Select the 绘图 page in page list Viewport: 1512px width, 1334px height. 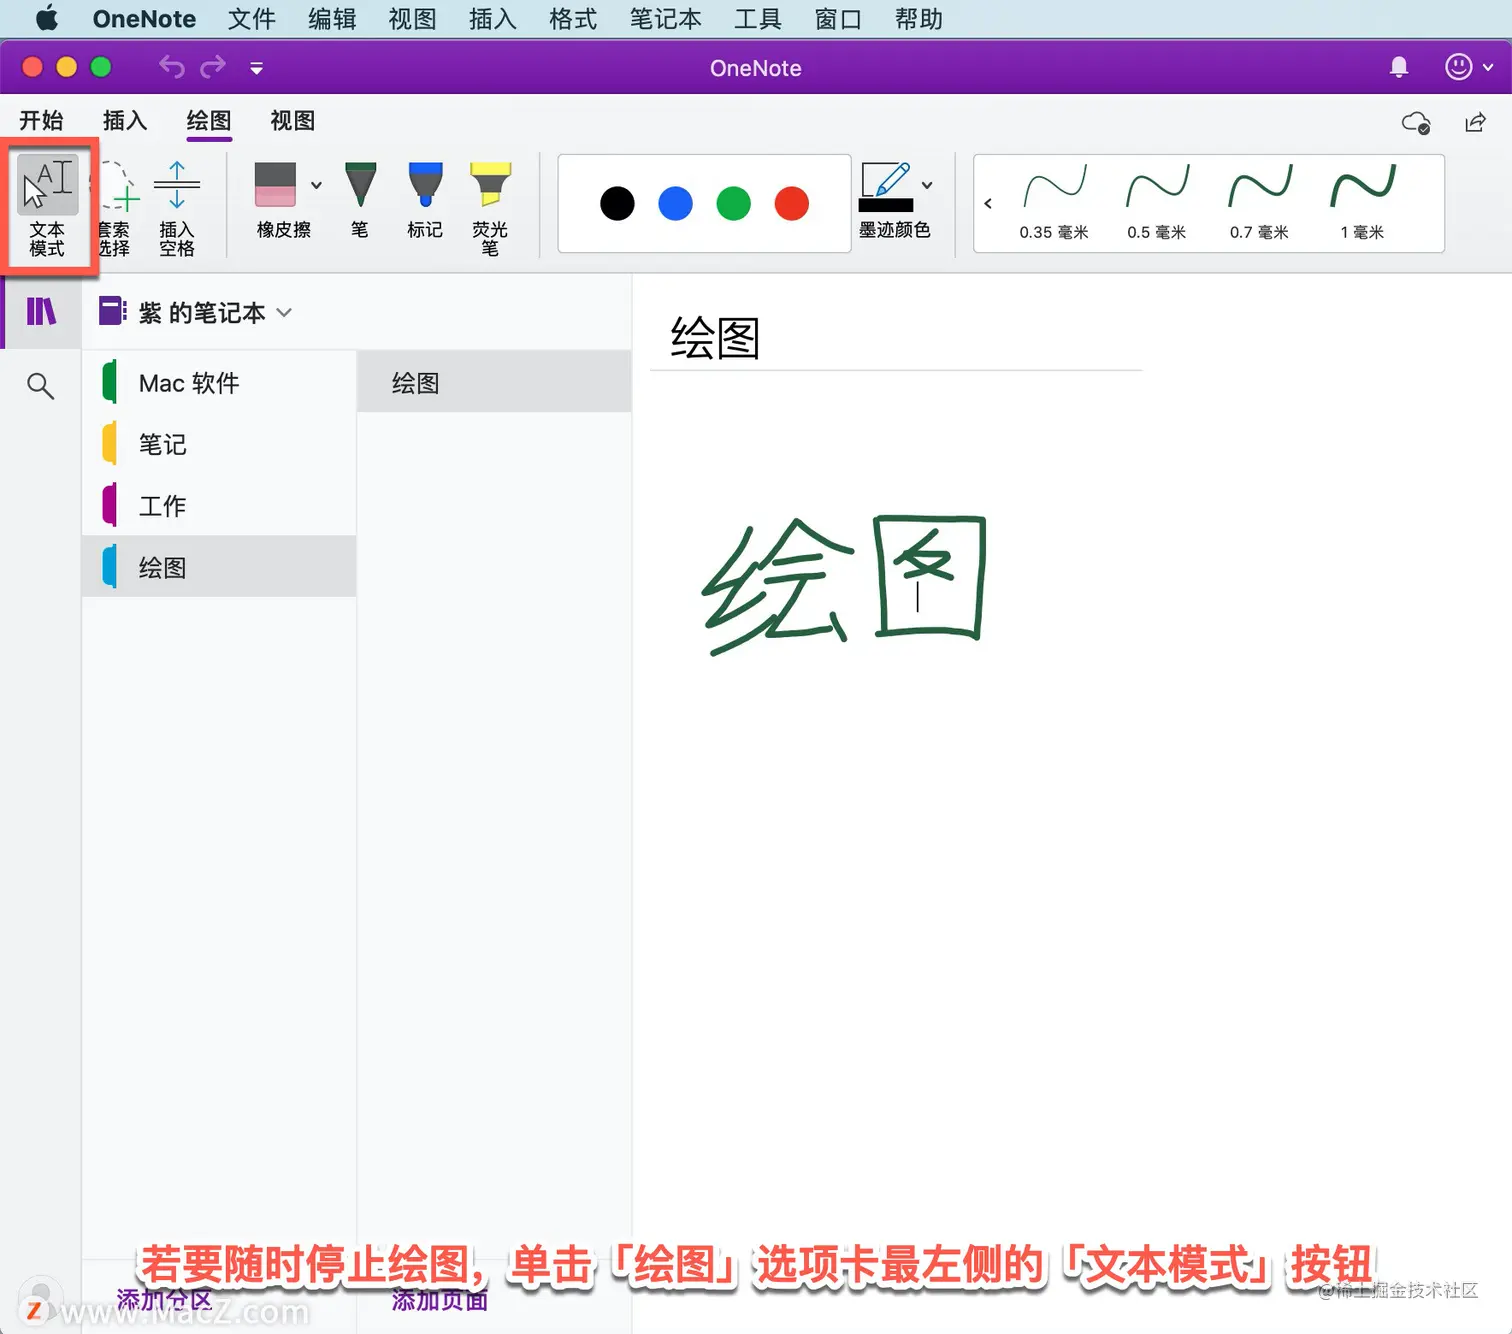pos(494,382)
